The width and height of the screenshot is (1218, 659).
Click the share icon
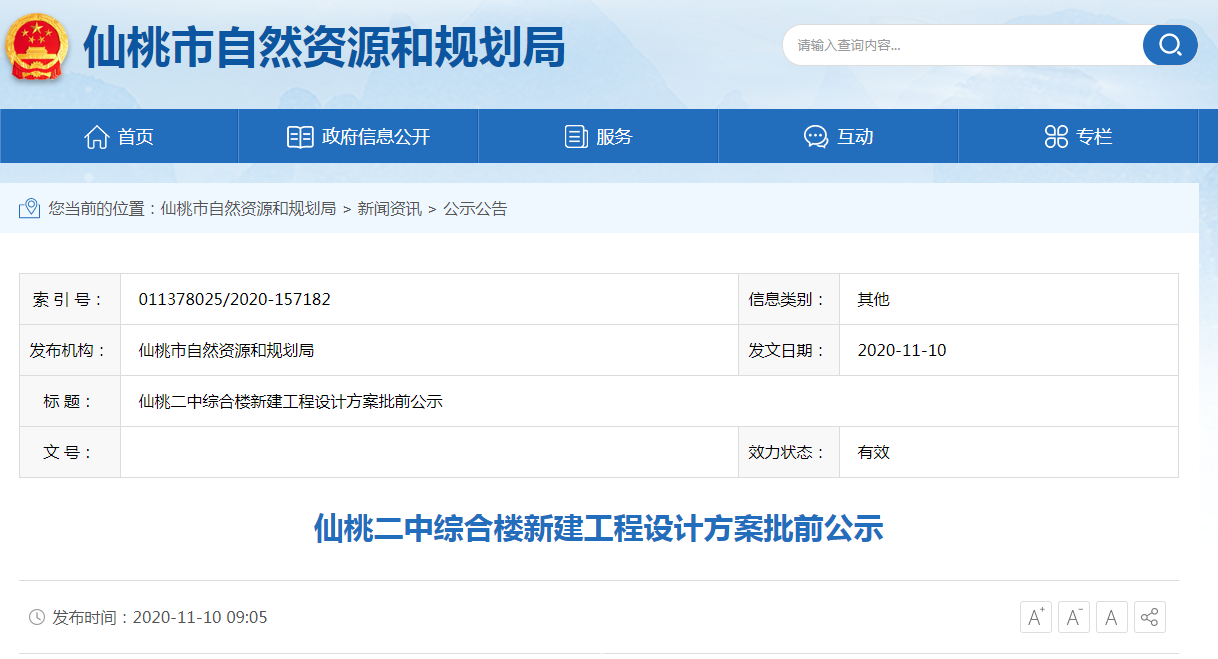tap(1150, 617)
